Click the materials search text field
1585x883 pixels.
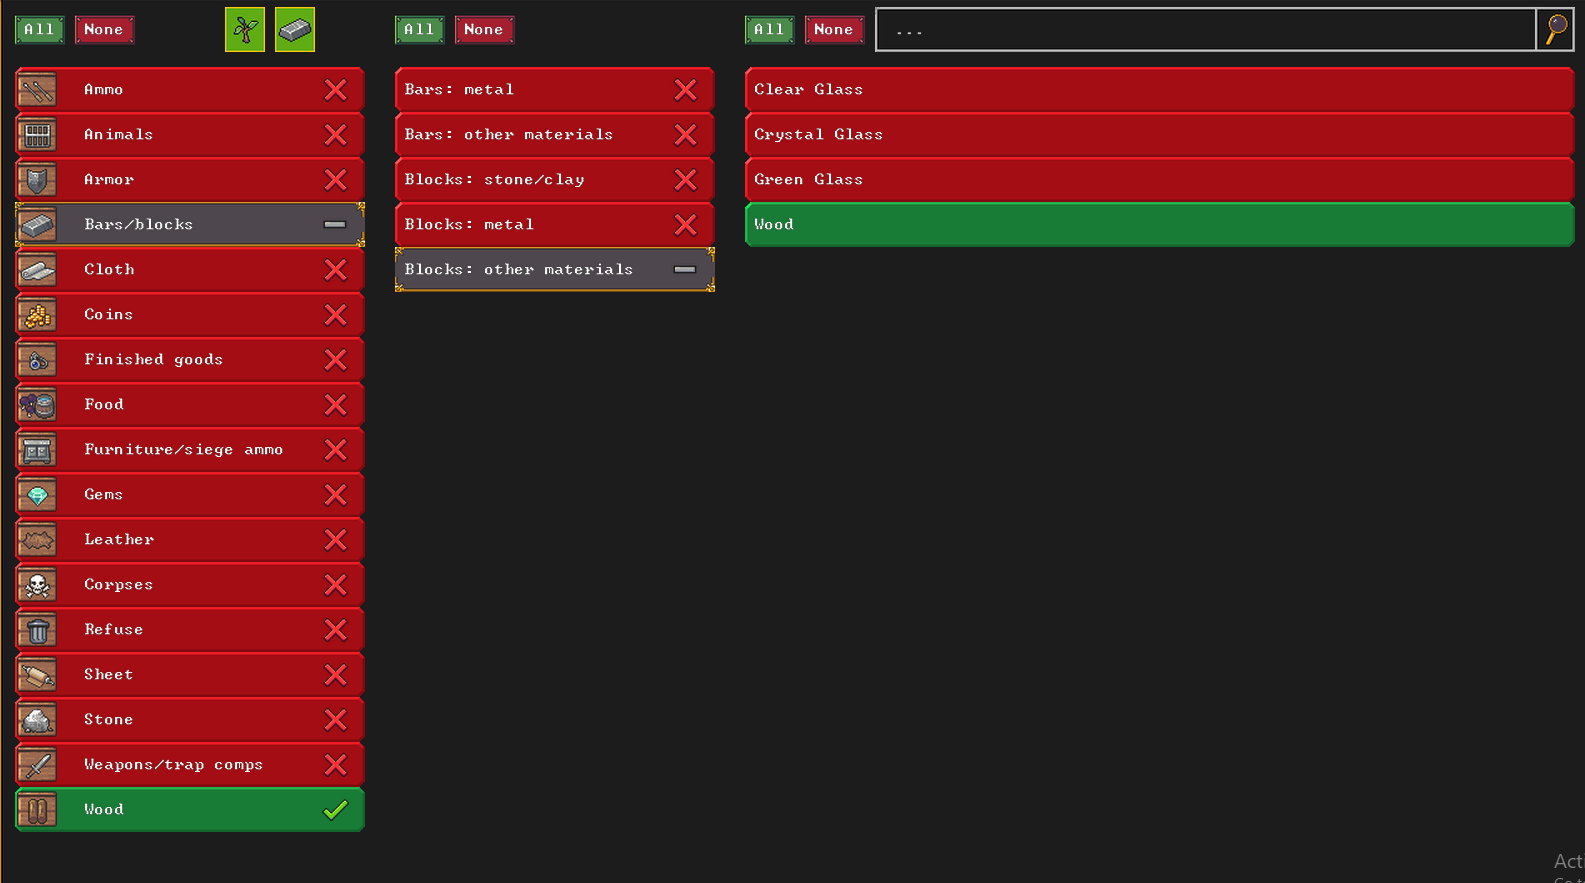coord(1206,30)
